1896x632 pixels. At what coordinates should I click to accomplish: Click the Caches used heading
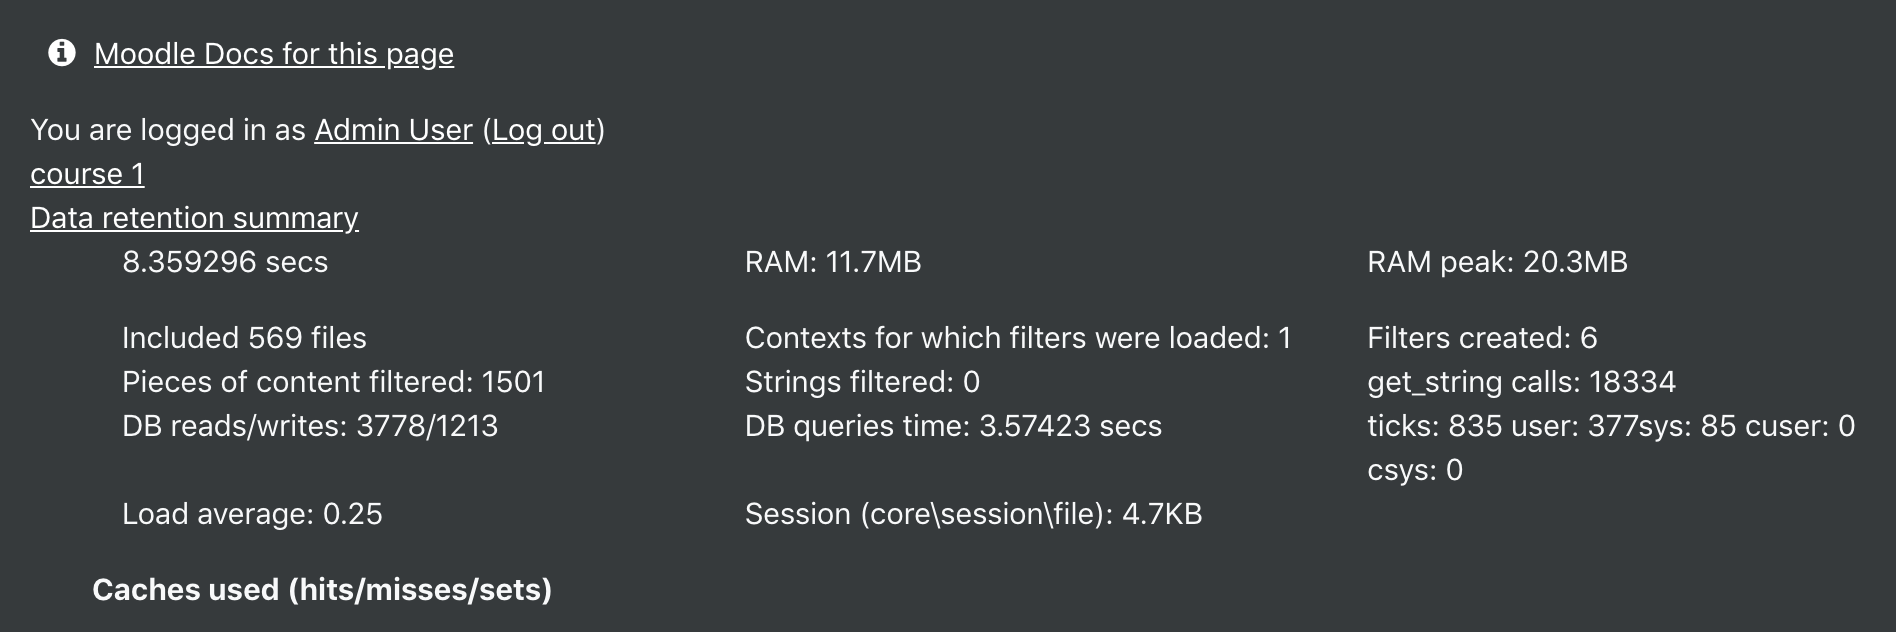coord(322,590)
